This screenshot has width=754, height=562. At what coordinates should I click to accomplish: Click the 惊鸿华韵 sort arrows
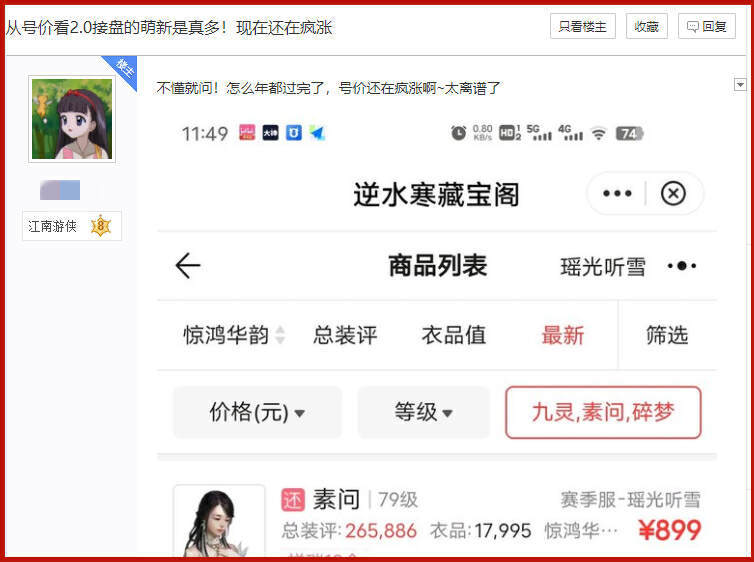[x=280, y=335]
